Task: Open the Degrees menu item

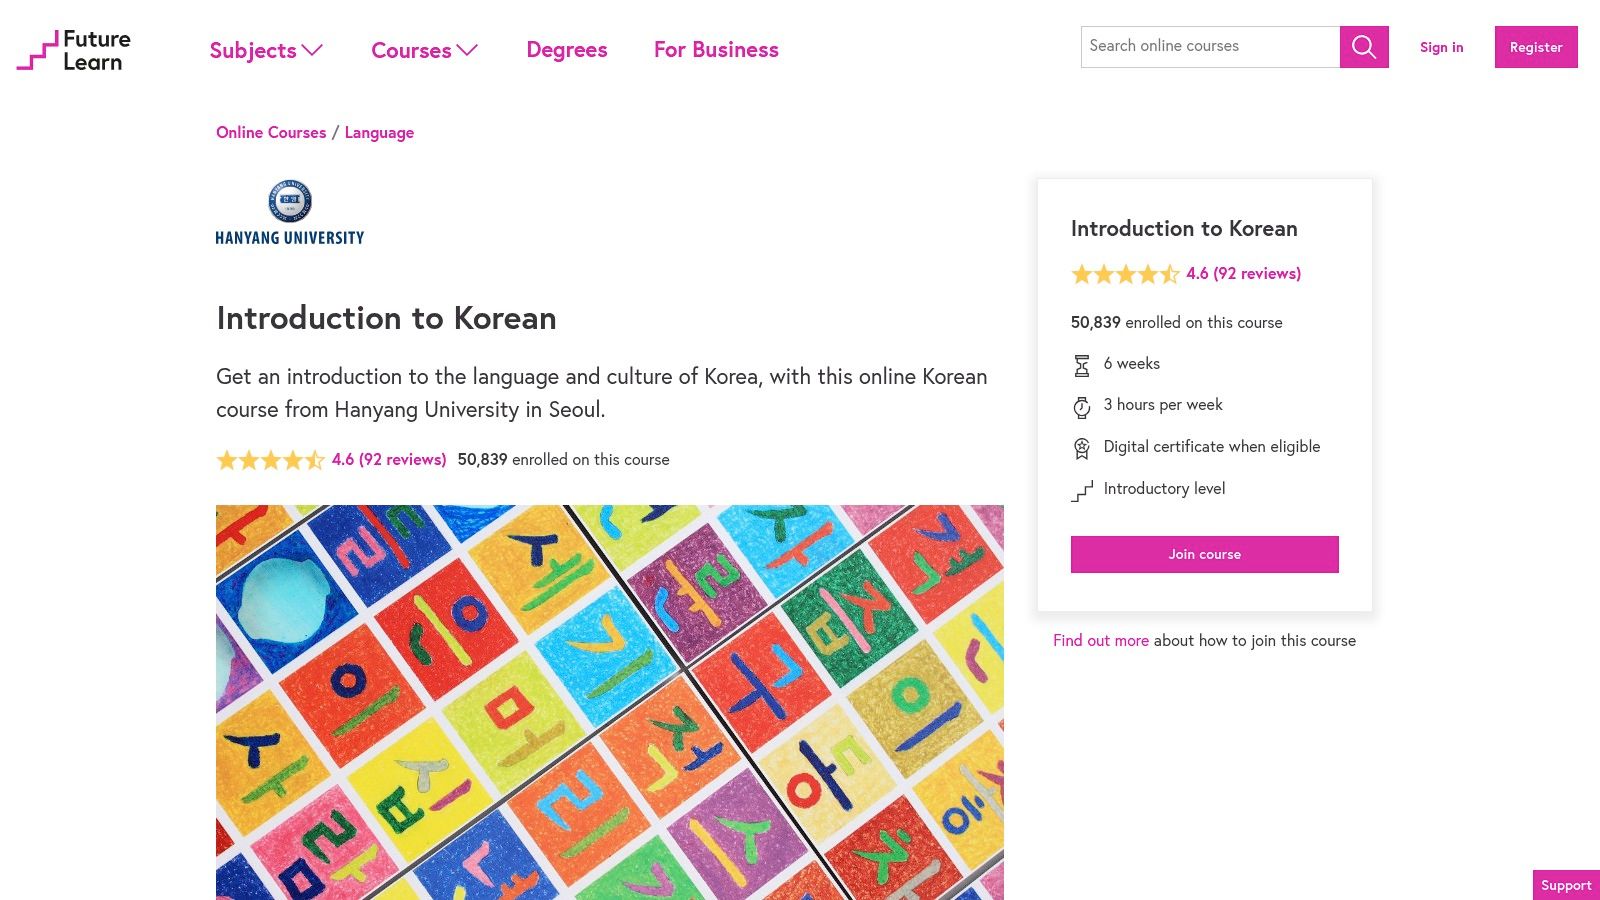Action: [x=567, y=50]
